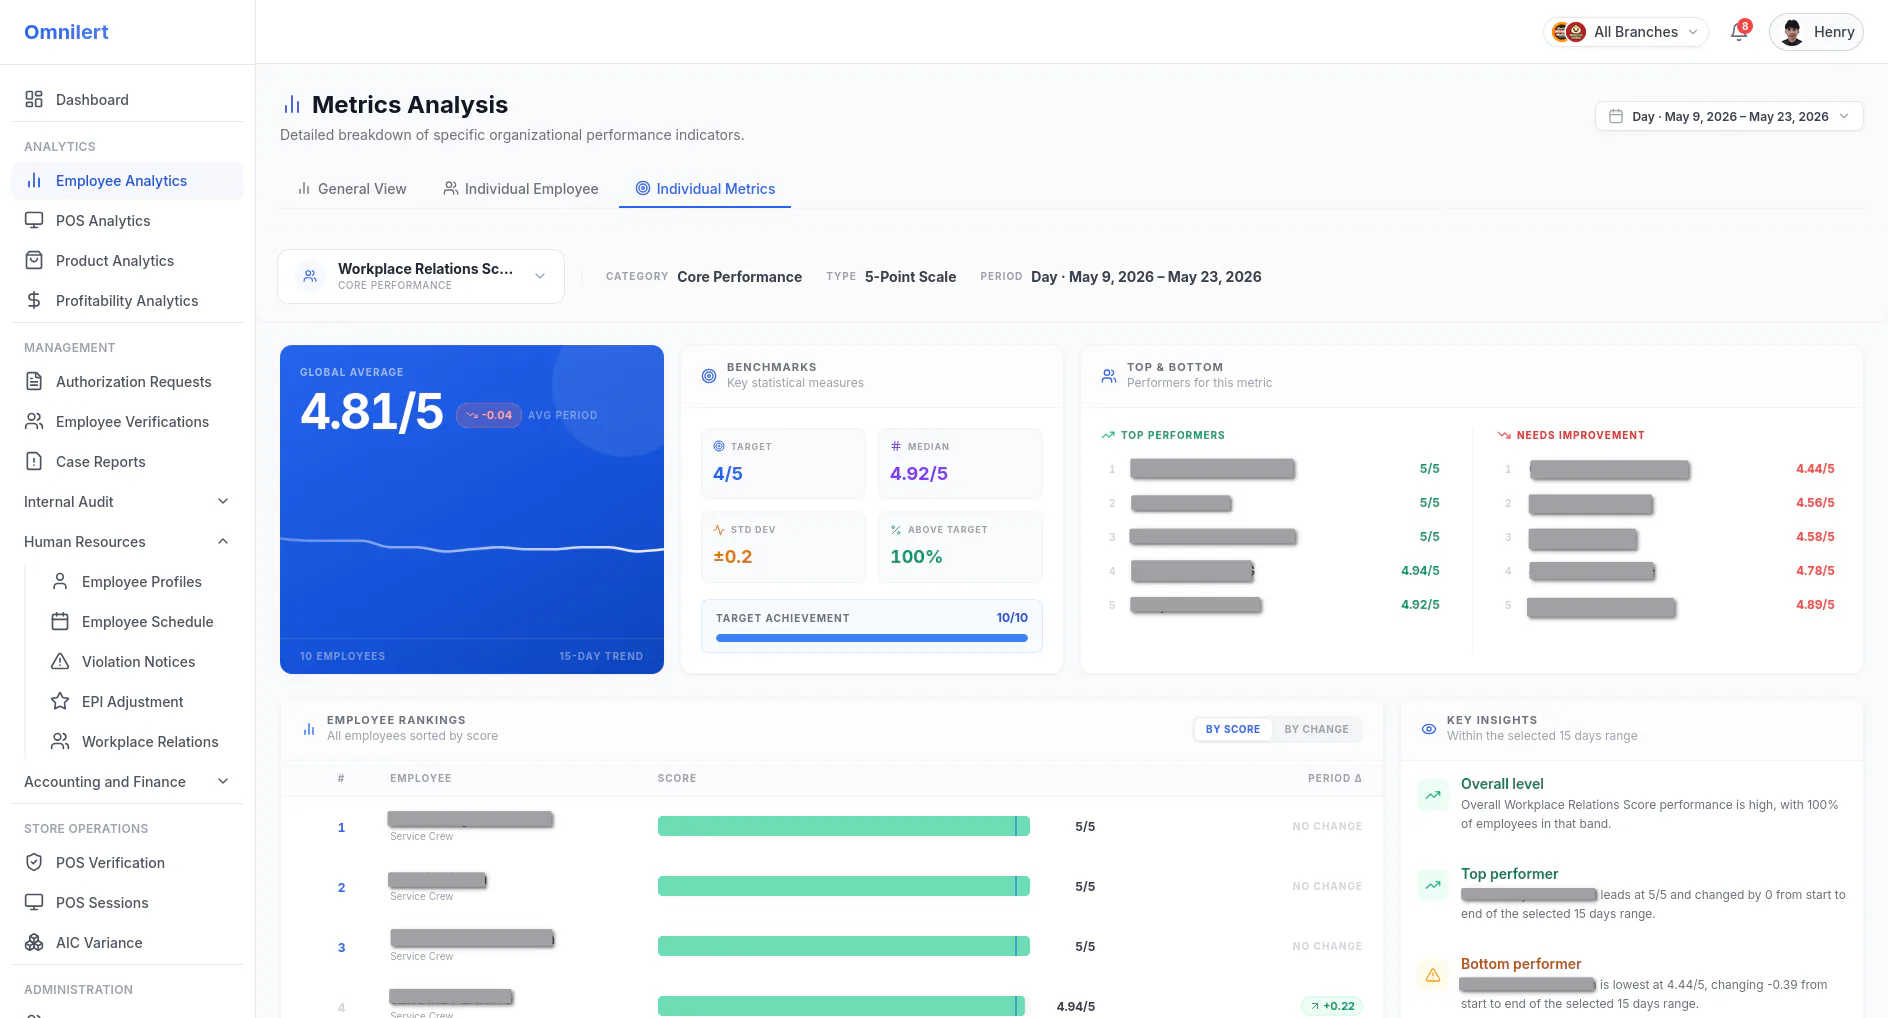The image size is (1888, 1018).
Task: Open the All Branches dropdown
Action: click(1625, 32)
